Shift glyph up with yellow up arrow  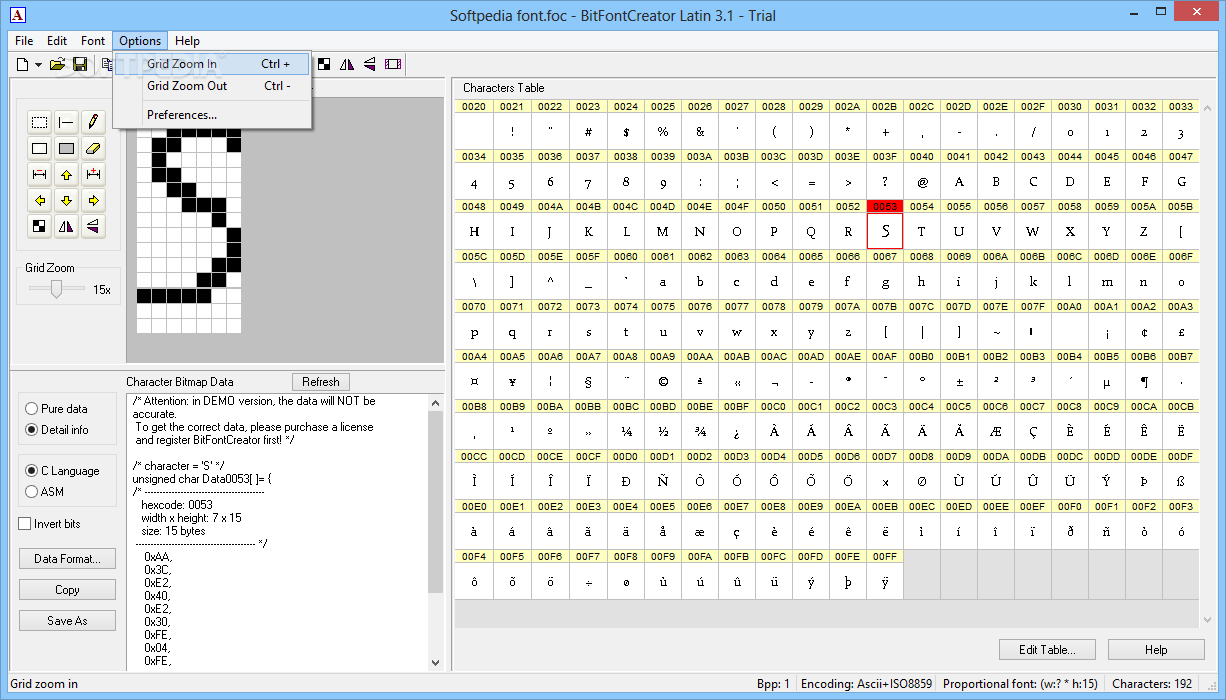66,175
